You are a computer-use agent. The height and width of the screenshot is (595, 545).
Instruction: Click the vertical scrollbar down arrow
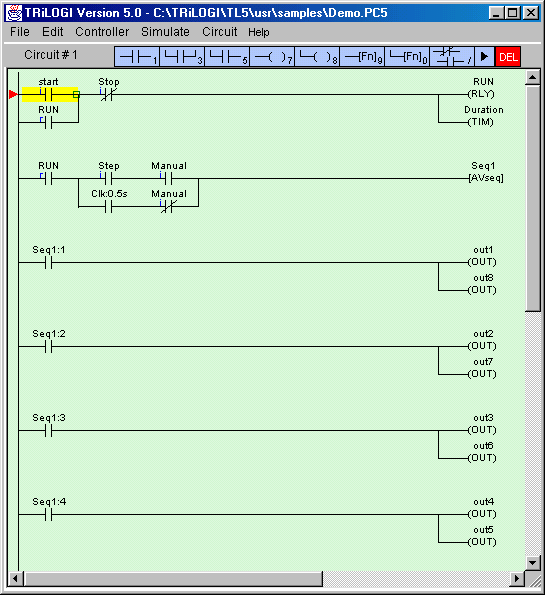pyautogui.click(x=533, y=562)
